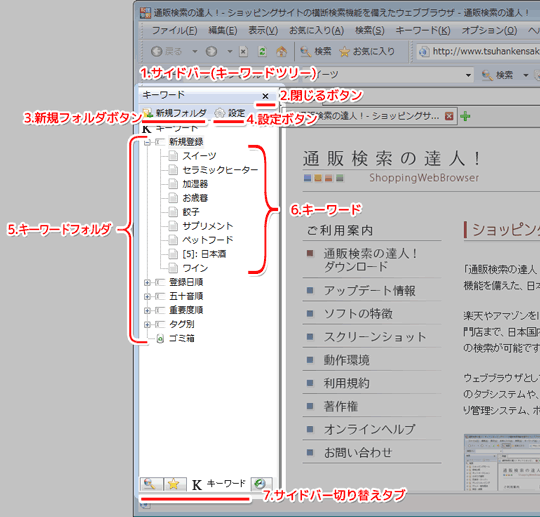Open the 通販検索の達人!ダウンロード link
540x517 pixels.
pyautogui.click(x=371, y=260)
